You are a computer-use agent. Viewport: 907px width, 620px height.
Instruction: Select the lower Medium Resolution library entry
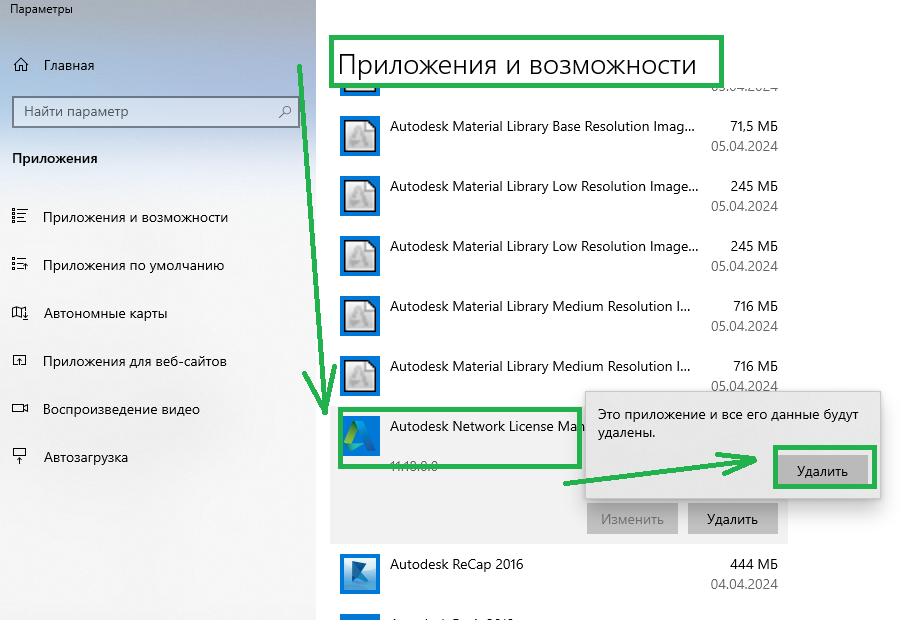(540, 367)
